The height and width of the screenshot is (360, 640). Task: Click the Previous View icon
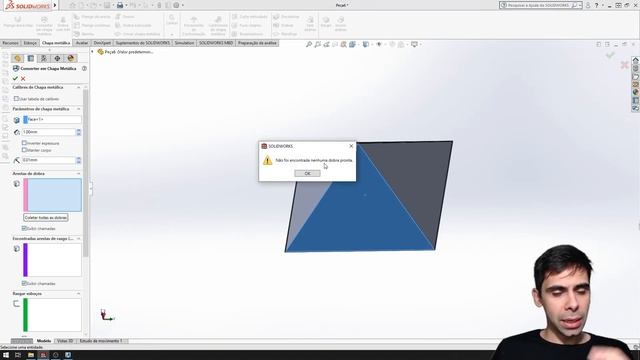[x=326, y=44]
